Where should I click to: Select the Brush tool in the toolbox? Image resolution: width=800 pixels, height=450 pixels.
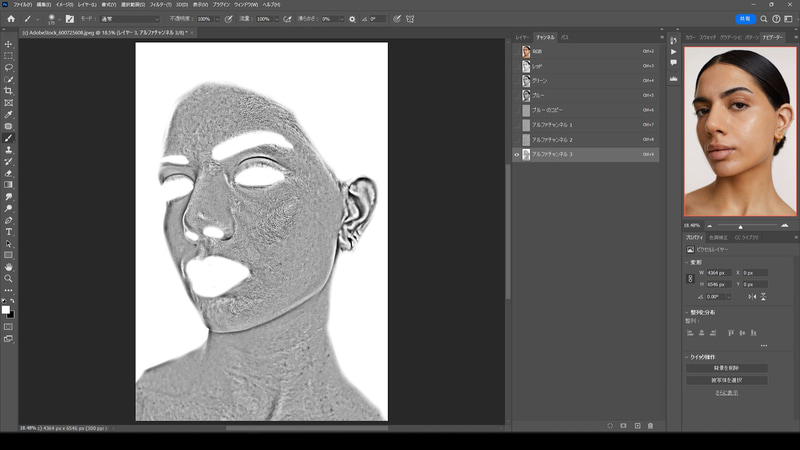9,138
